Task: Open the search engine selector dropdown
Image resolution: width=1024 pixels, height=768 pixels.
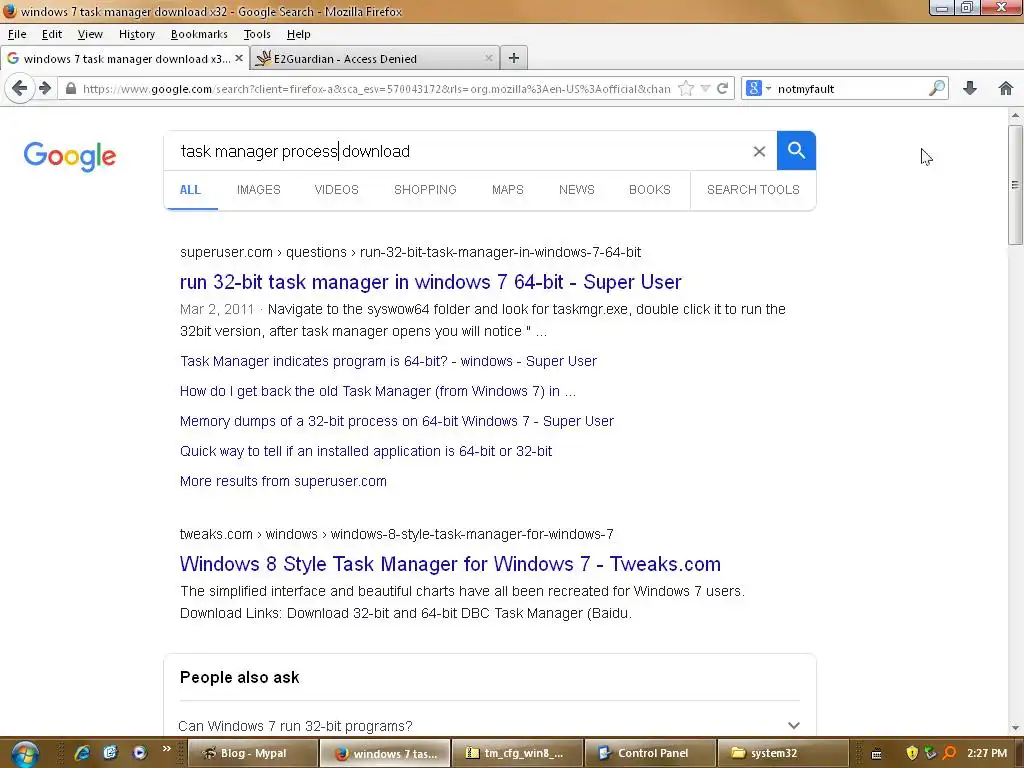Action: tap(758, 88)
